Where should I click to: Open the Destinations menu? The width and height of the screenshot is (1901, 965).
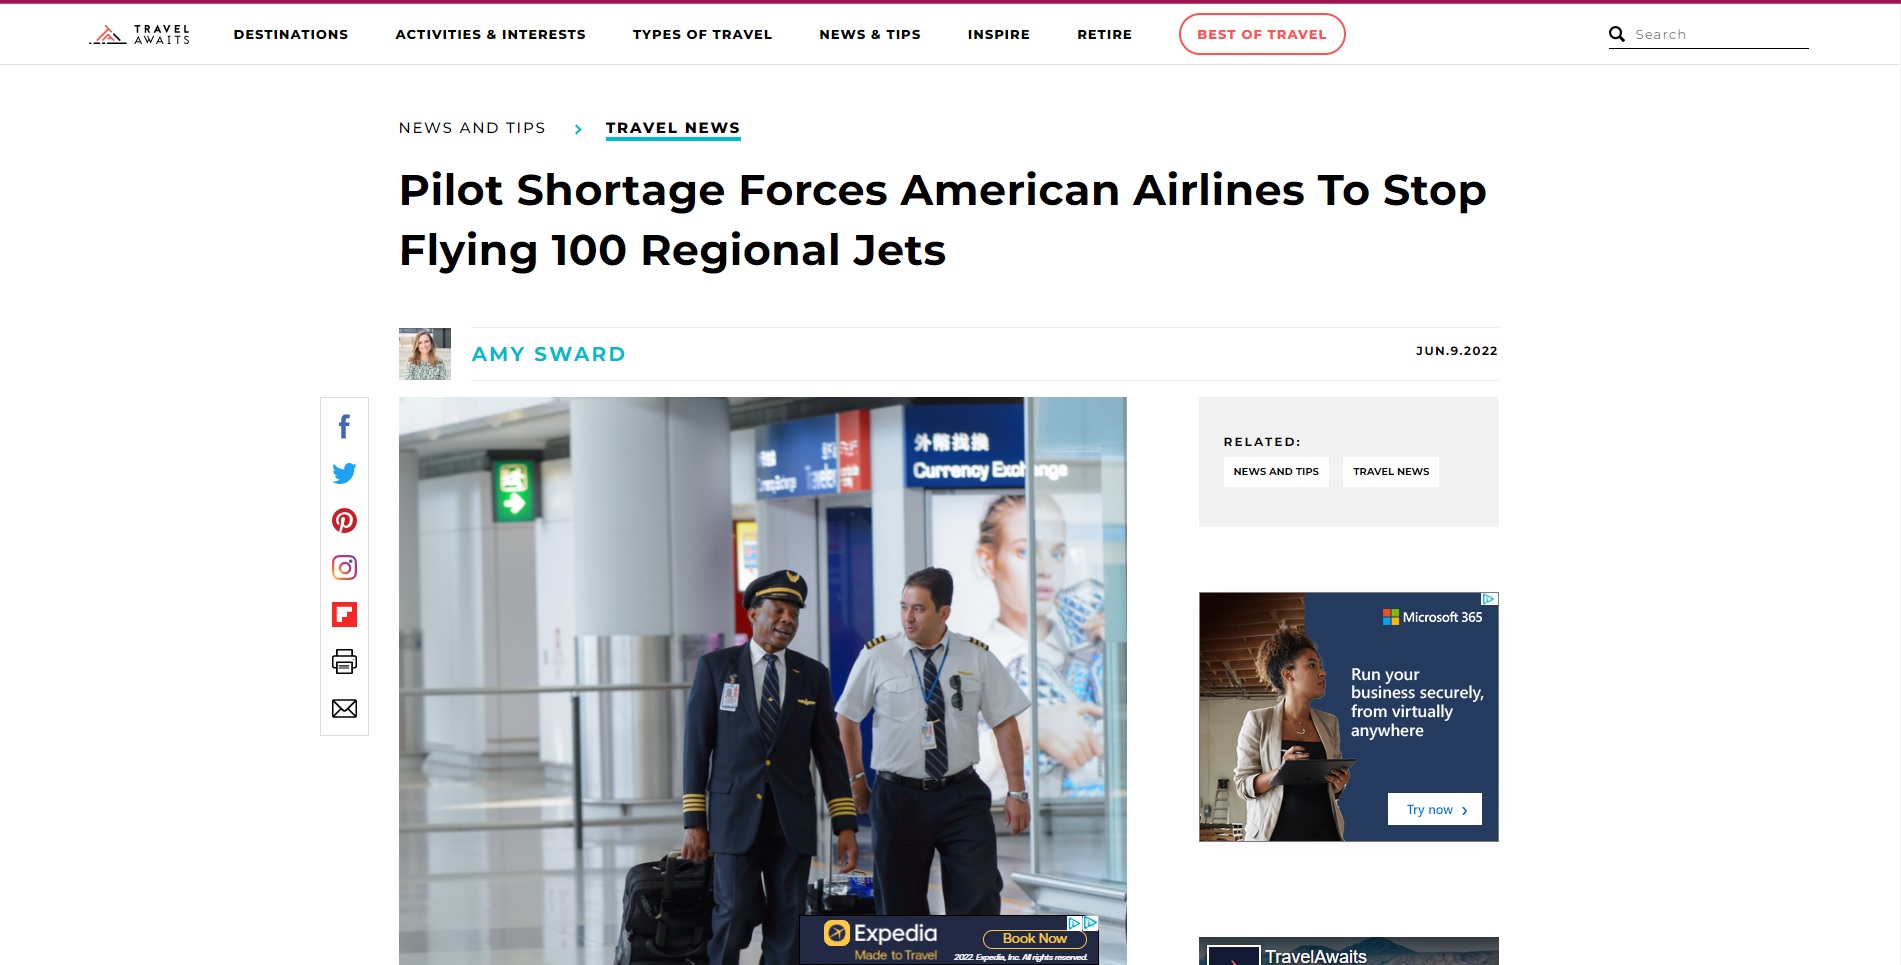291,34
